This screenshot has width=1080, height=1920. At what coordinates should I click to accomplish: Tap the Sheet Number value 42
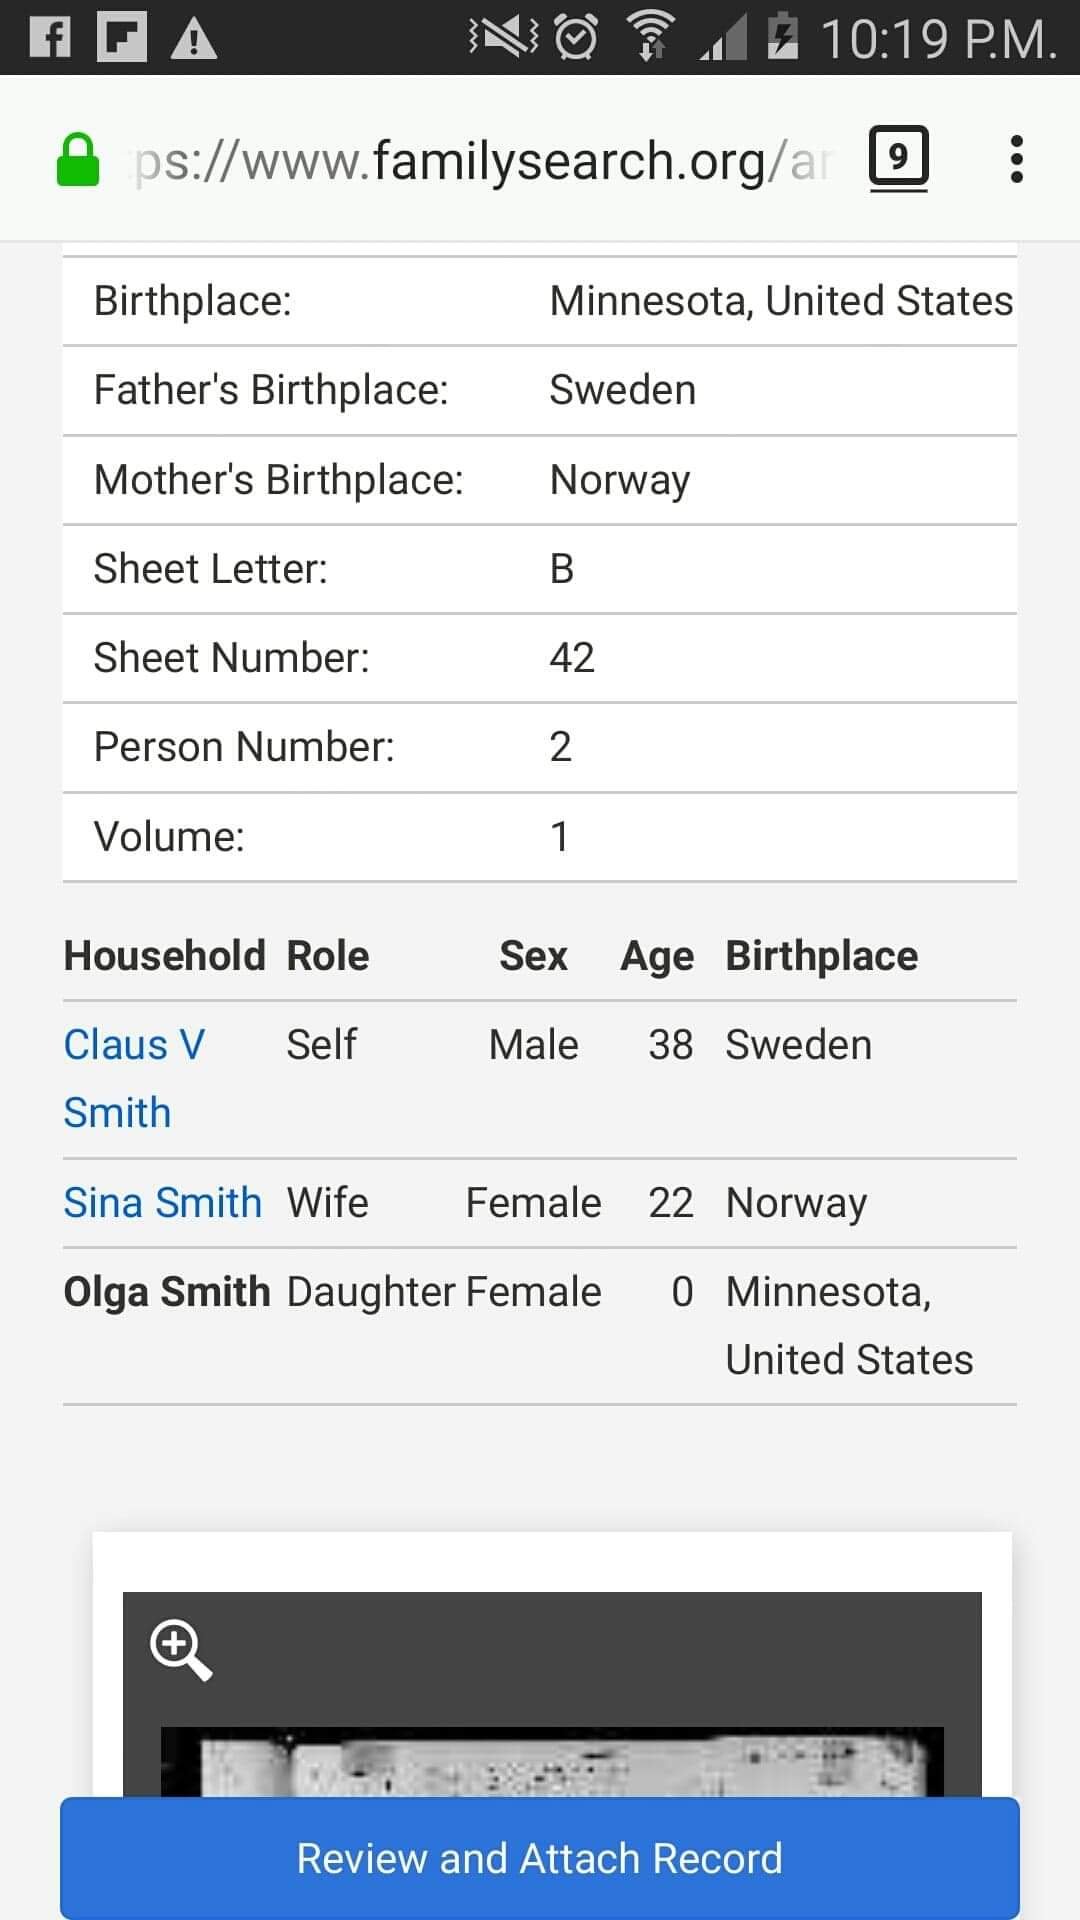(x=572, y=658)
